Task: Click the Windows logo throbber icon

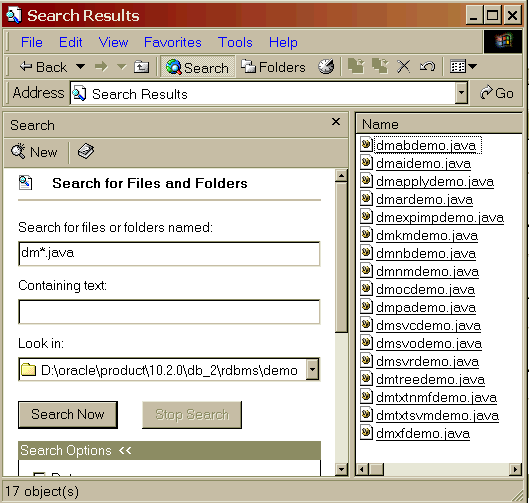Action: (x=503, y=41)
